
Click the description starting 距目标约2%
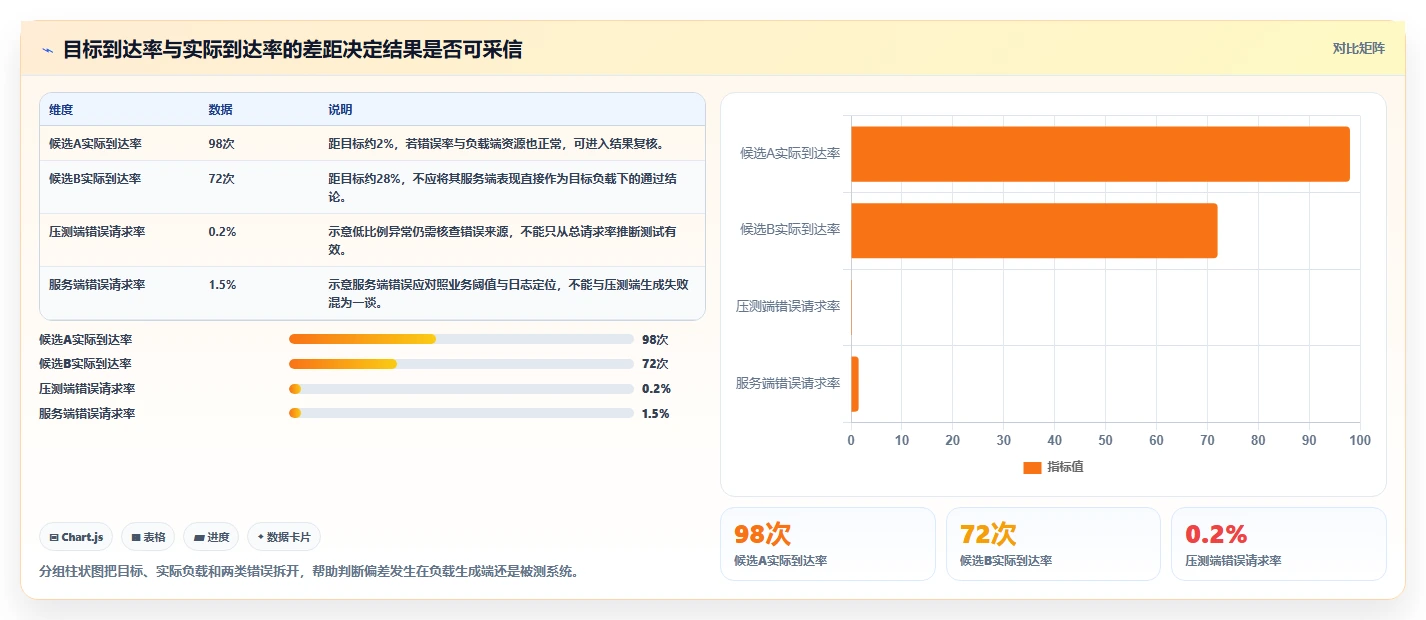coord(496,144)
